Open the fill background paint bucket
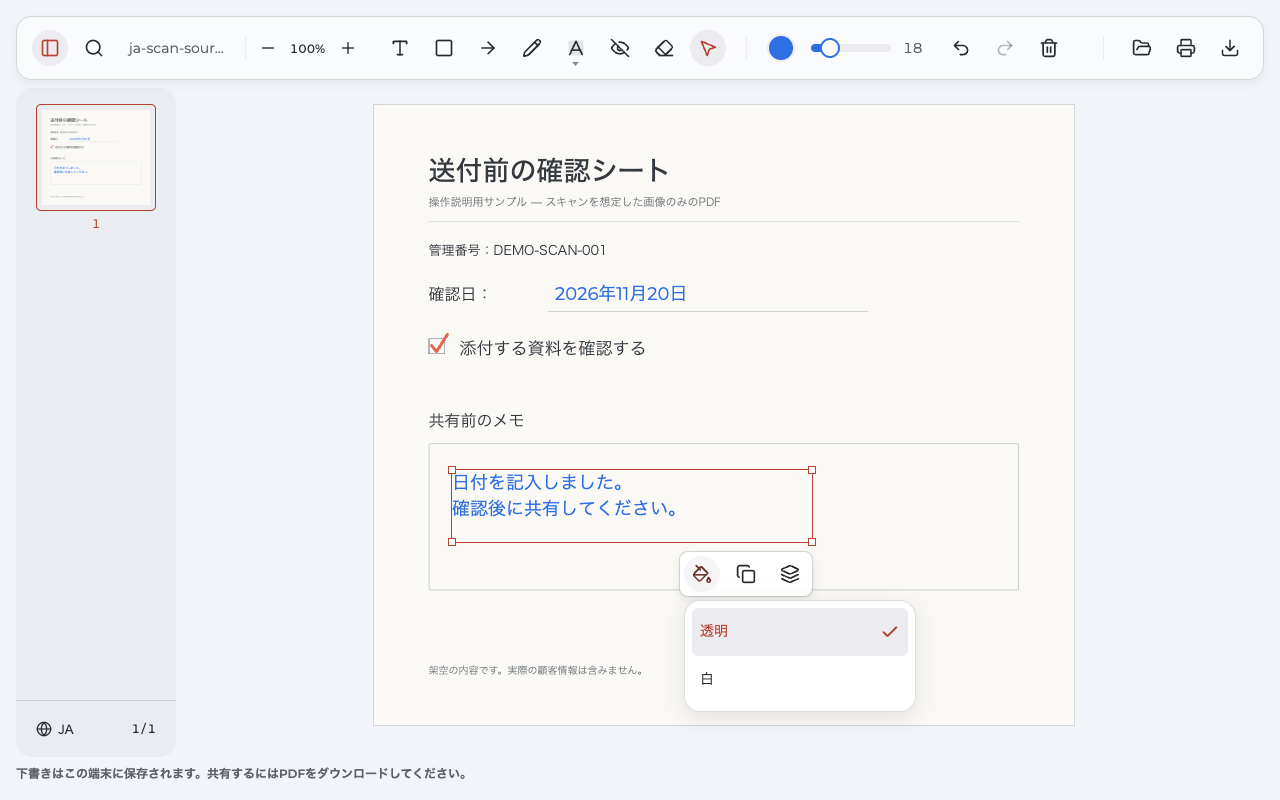 [702, 574]
